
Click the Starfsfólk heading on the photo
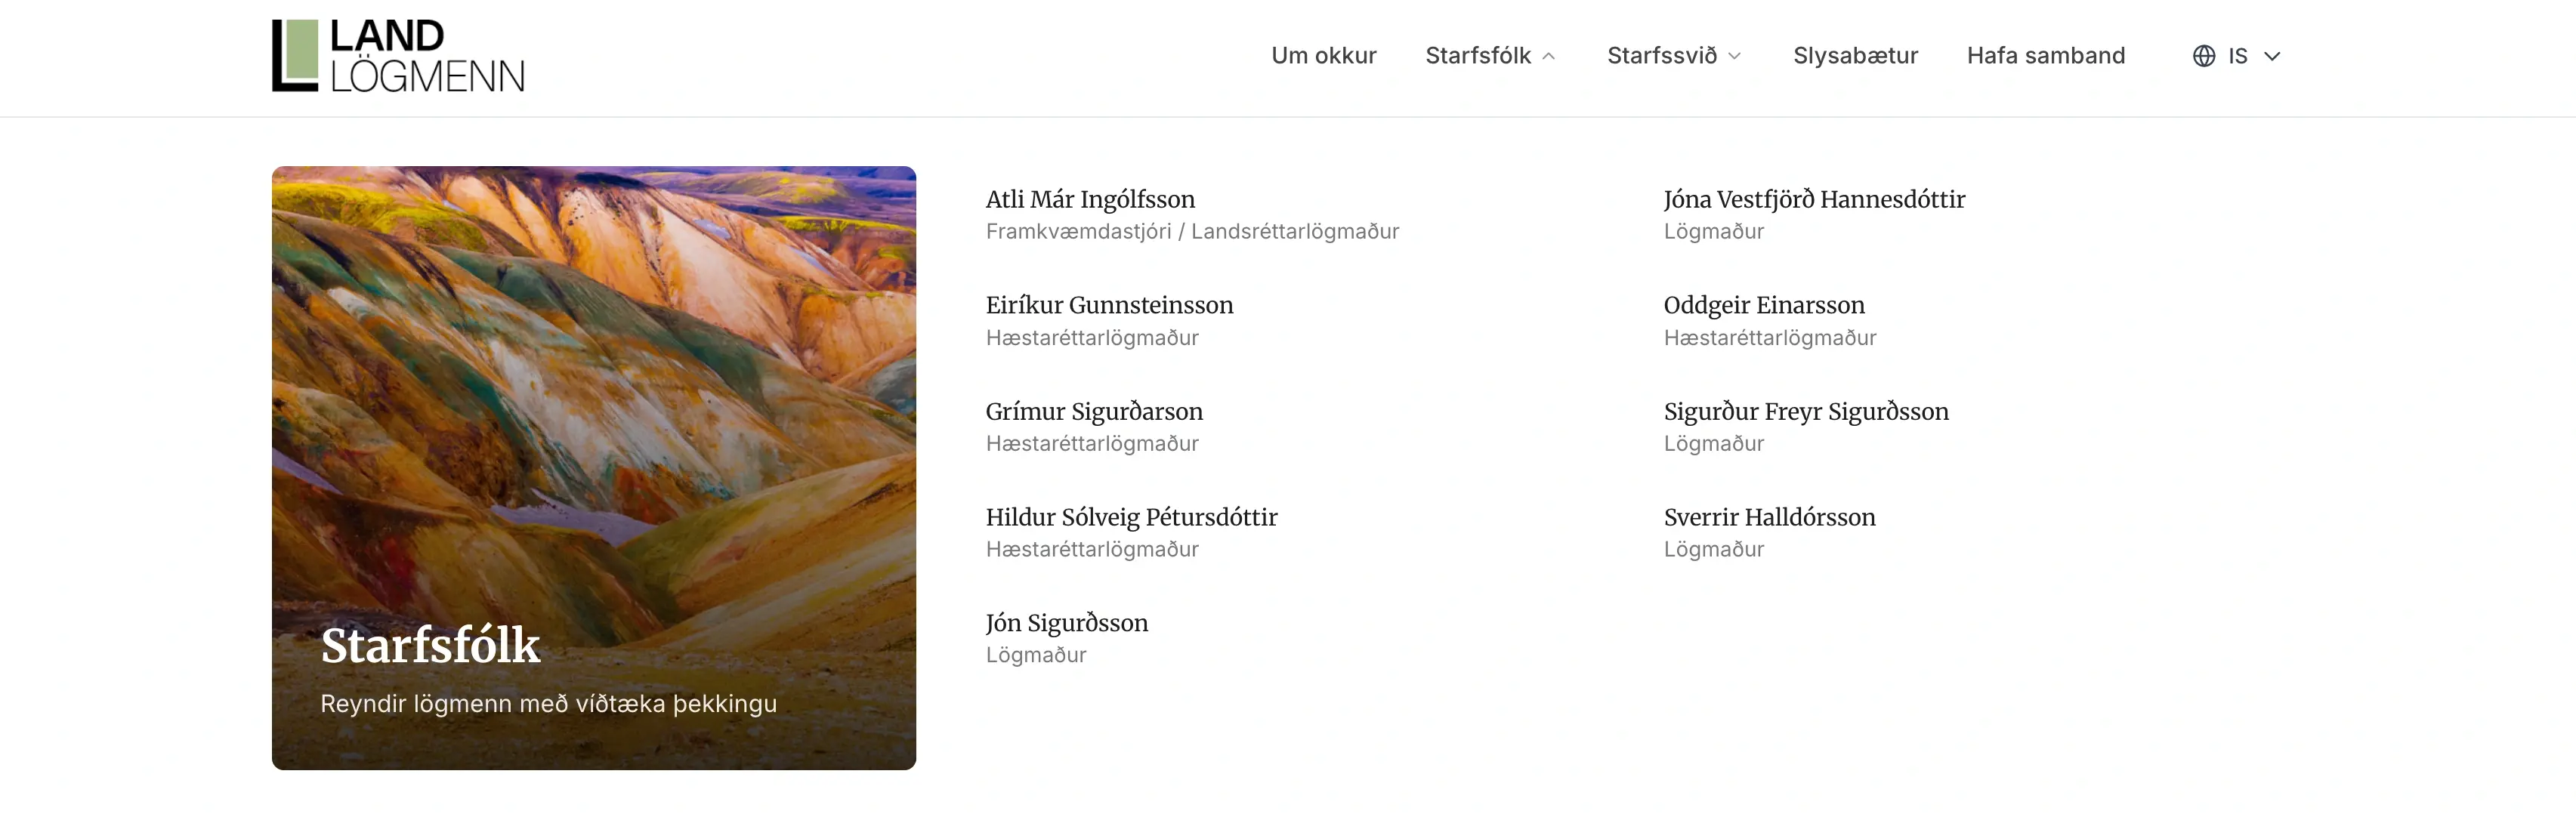(431, 647)
